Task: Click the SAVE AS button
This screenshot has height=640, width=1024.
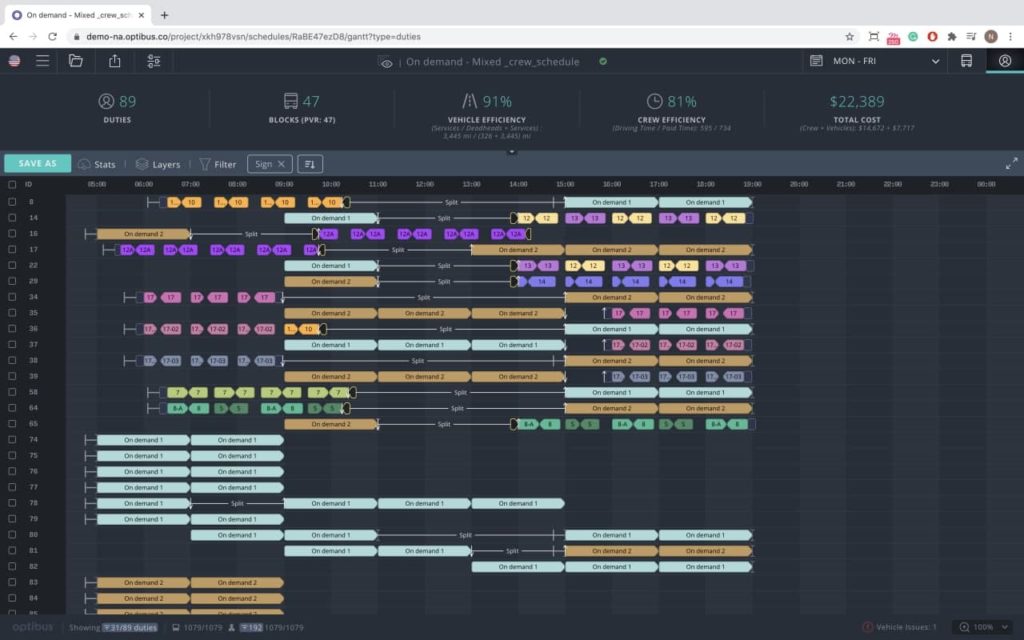Action: pos(38,162)
